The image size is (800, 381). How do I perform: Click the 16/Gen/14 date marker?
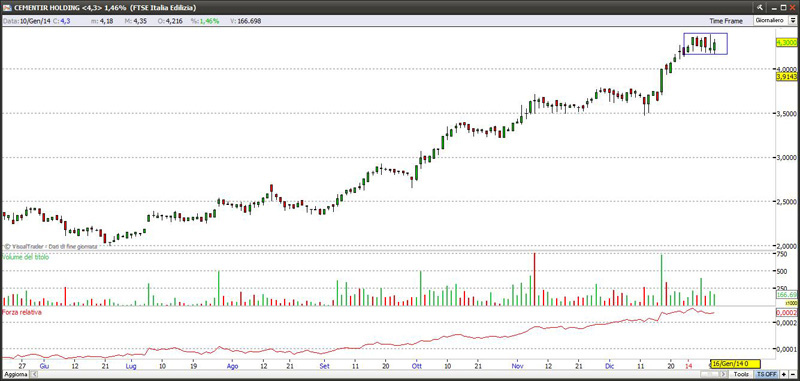coord(736,364)
